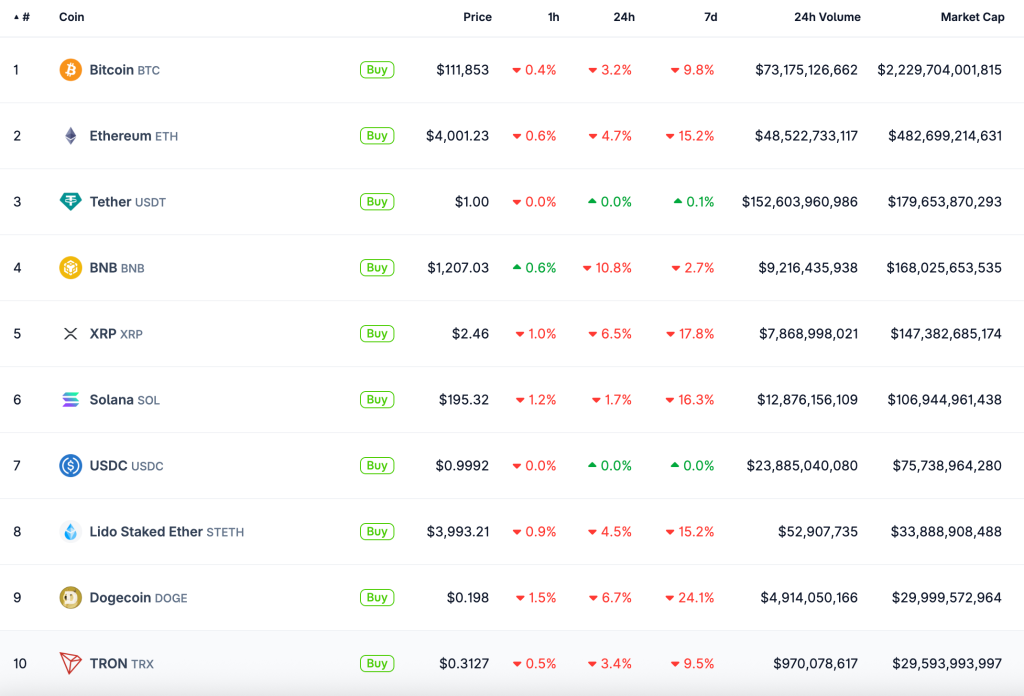This screenshot has height=696, width=1024.
Task: Click the TRON red logo icon
Action: point(70,664)
